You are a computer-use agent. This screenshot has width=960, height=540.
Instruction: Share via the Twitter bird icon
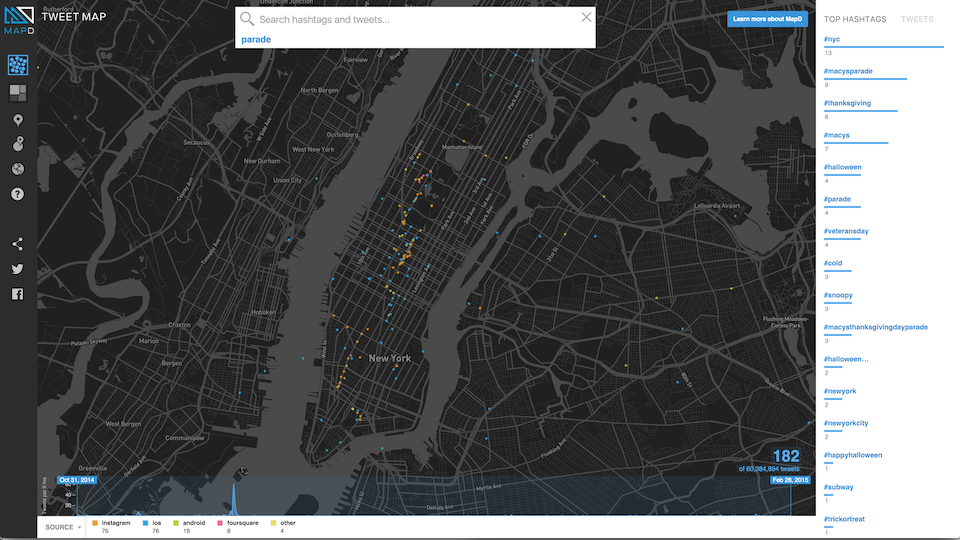[18, 269]
